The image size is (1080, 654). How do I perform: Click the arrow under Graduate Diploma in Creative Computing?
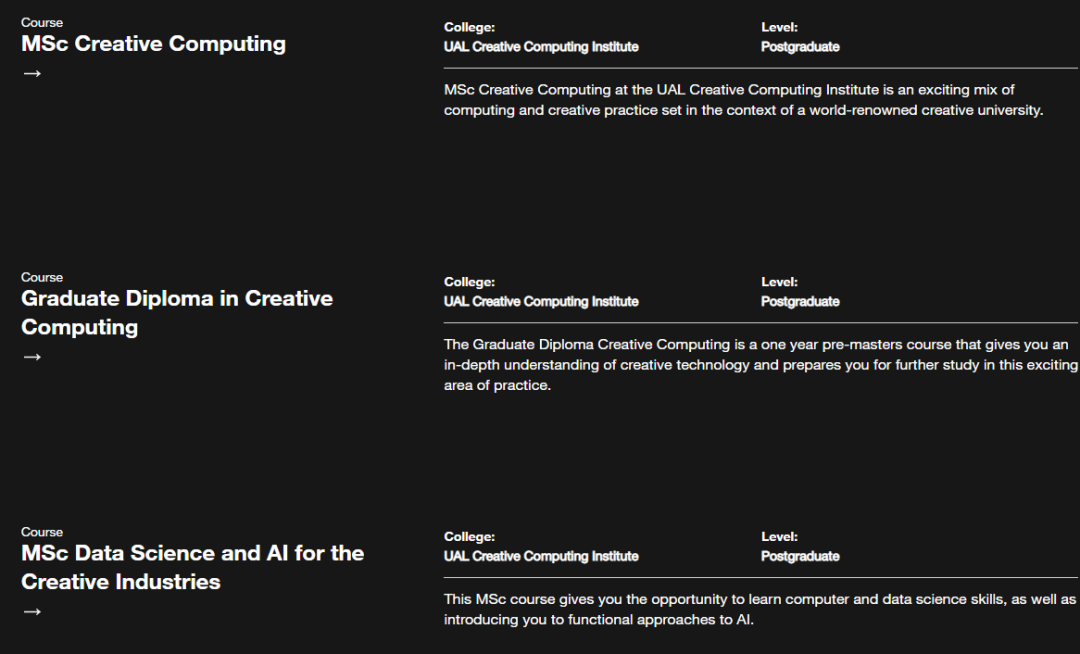click(32, 357)
